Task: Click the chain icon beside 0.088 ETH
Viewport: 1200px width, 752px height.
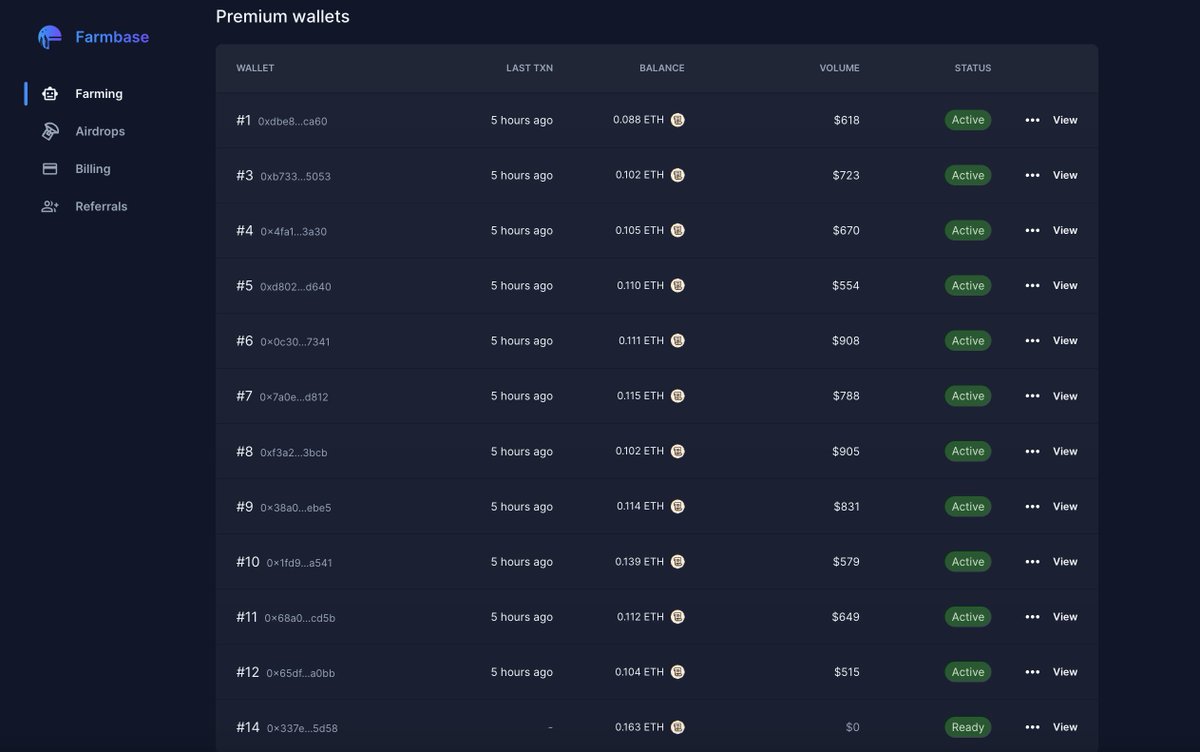Action: [x=678, y=120]
